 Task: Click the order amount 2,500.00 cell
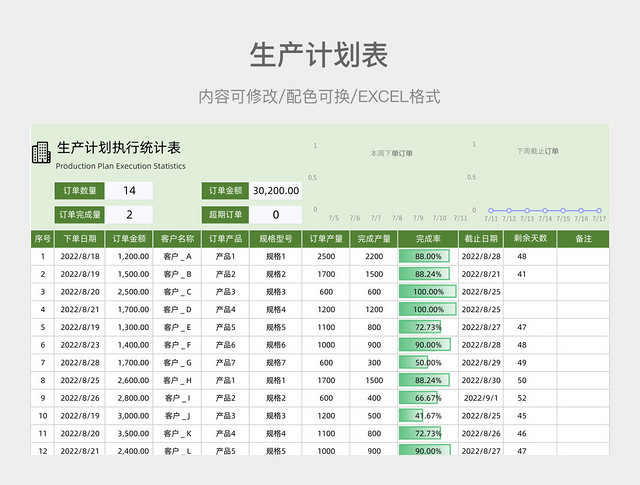click(129, 292)
